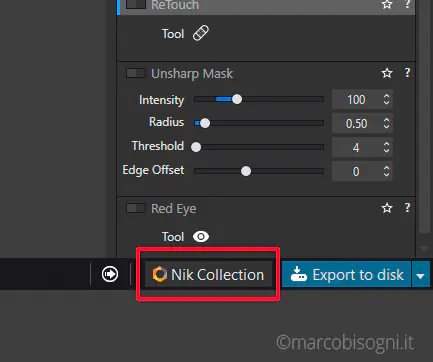Click the Unsharp Mask palette title
Screen dimensions: 433x362
coord(192,73)
